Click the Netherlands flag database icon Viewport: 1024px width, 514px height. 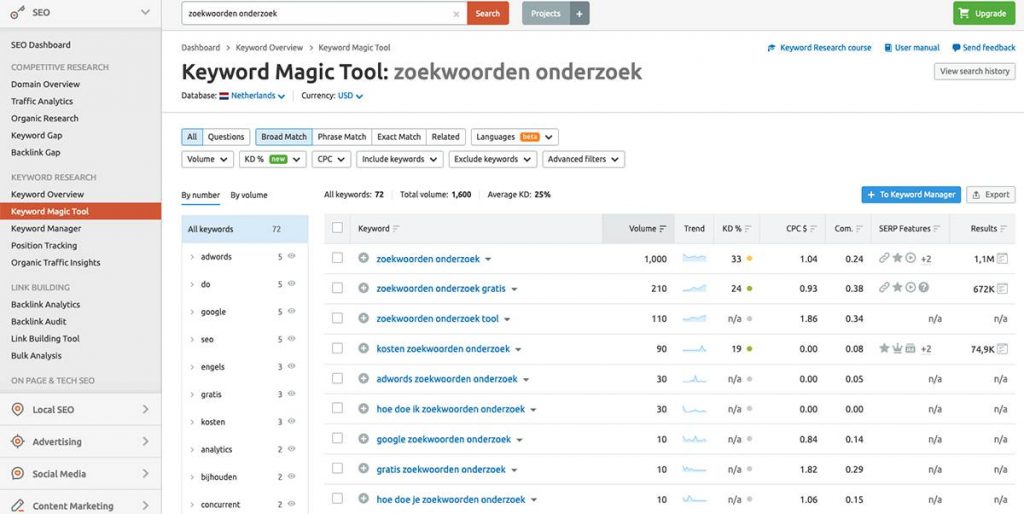[224, 96]
